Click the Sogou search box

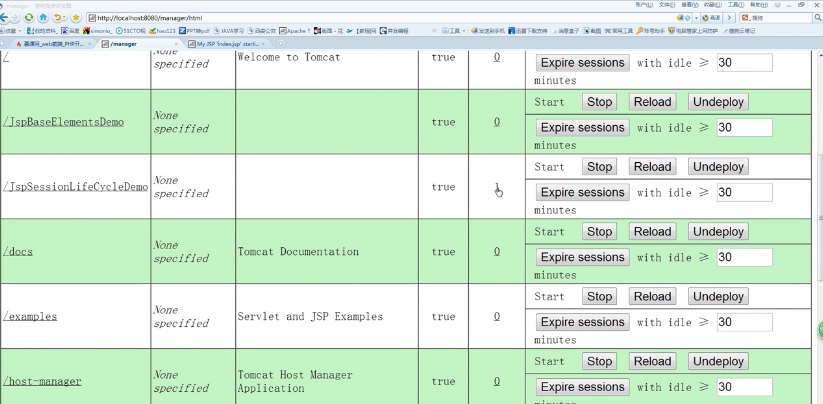(x=777, y=17)
